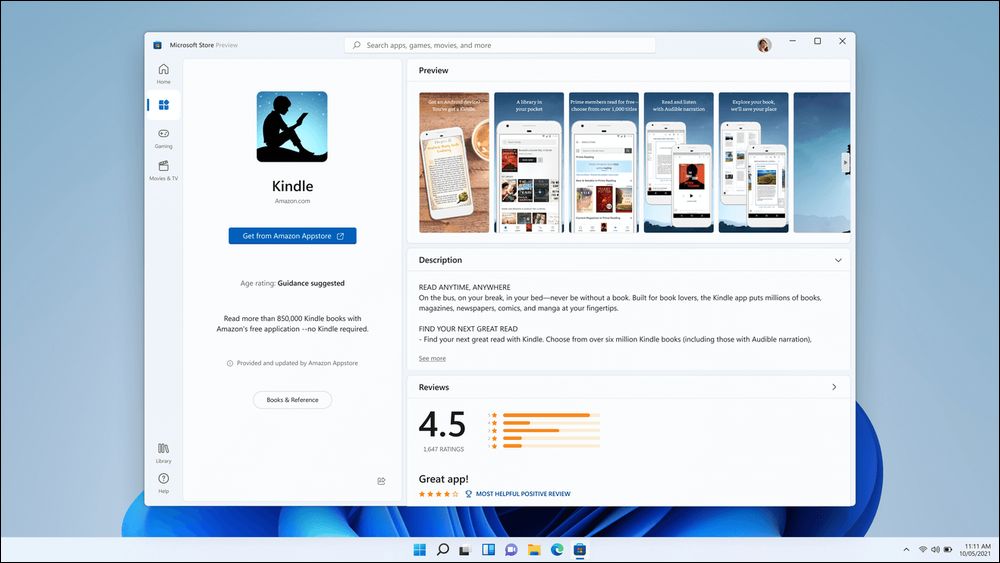Viewport: 1000px width, 563px height.
Task: Click the 1-star rating bar
Action: coord(551,446)
